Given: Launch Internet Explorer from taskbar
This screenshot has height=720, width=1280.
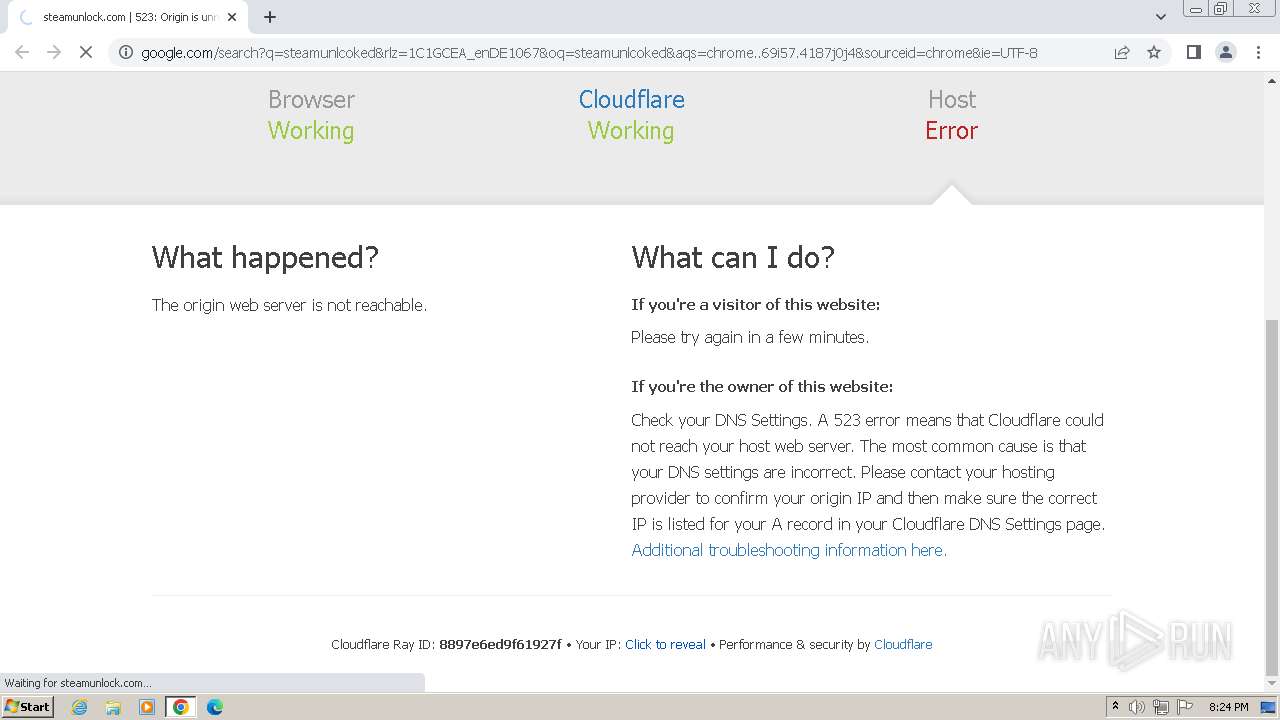Looking at the screenshot, I should tap(79, 707).
